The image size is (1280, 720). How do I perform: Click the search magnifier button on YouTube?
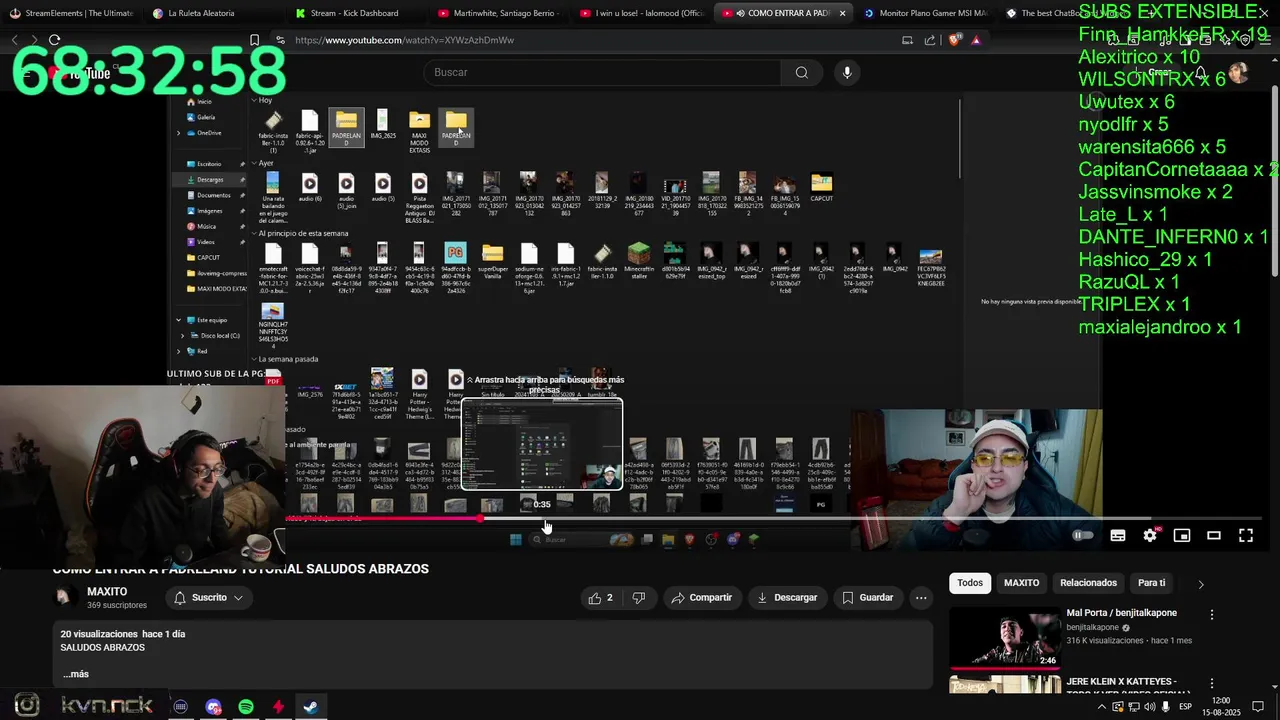(x=801, y=72)
